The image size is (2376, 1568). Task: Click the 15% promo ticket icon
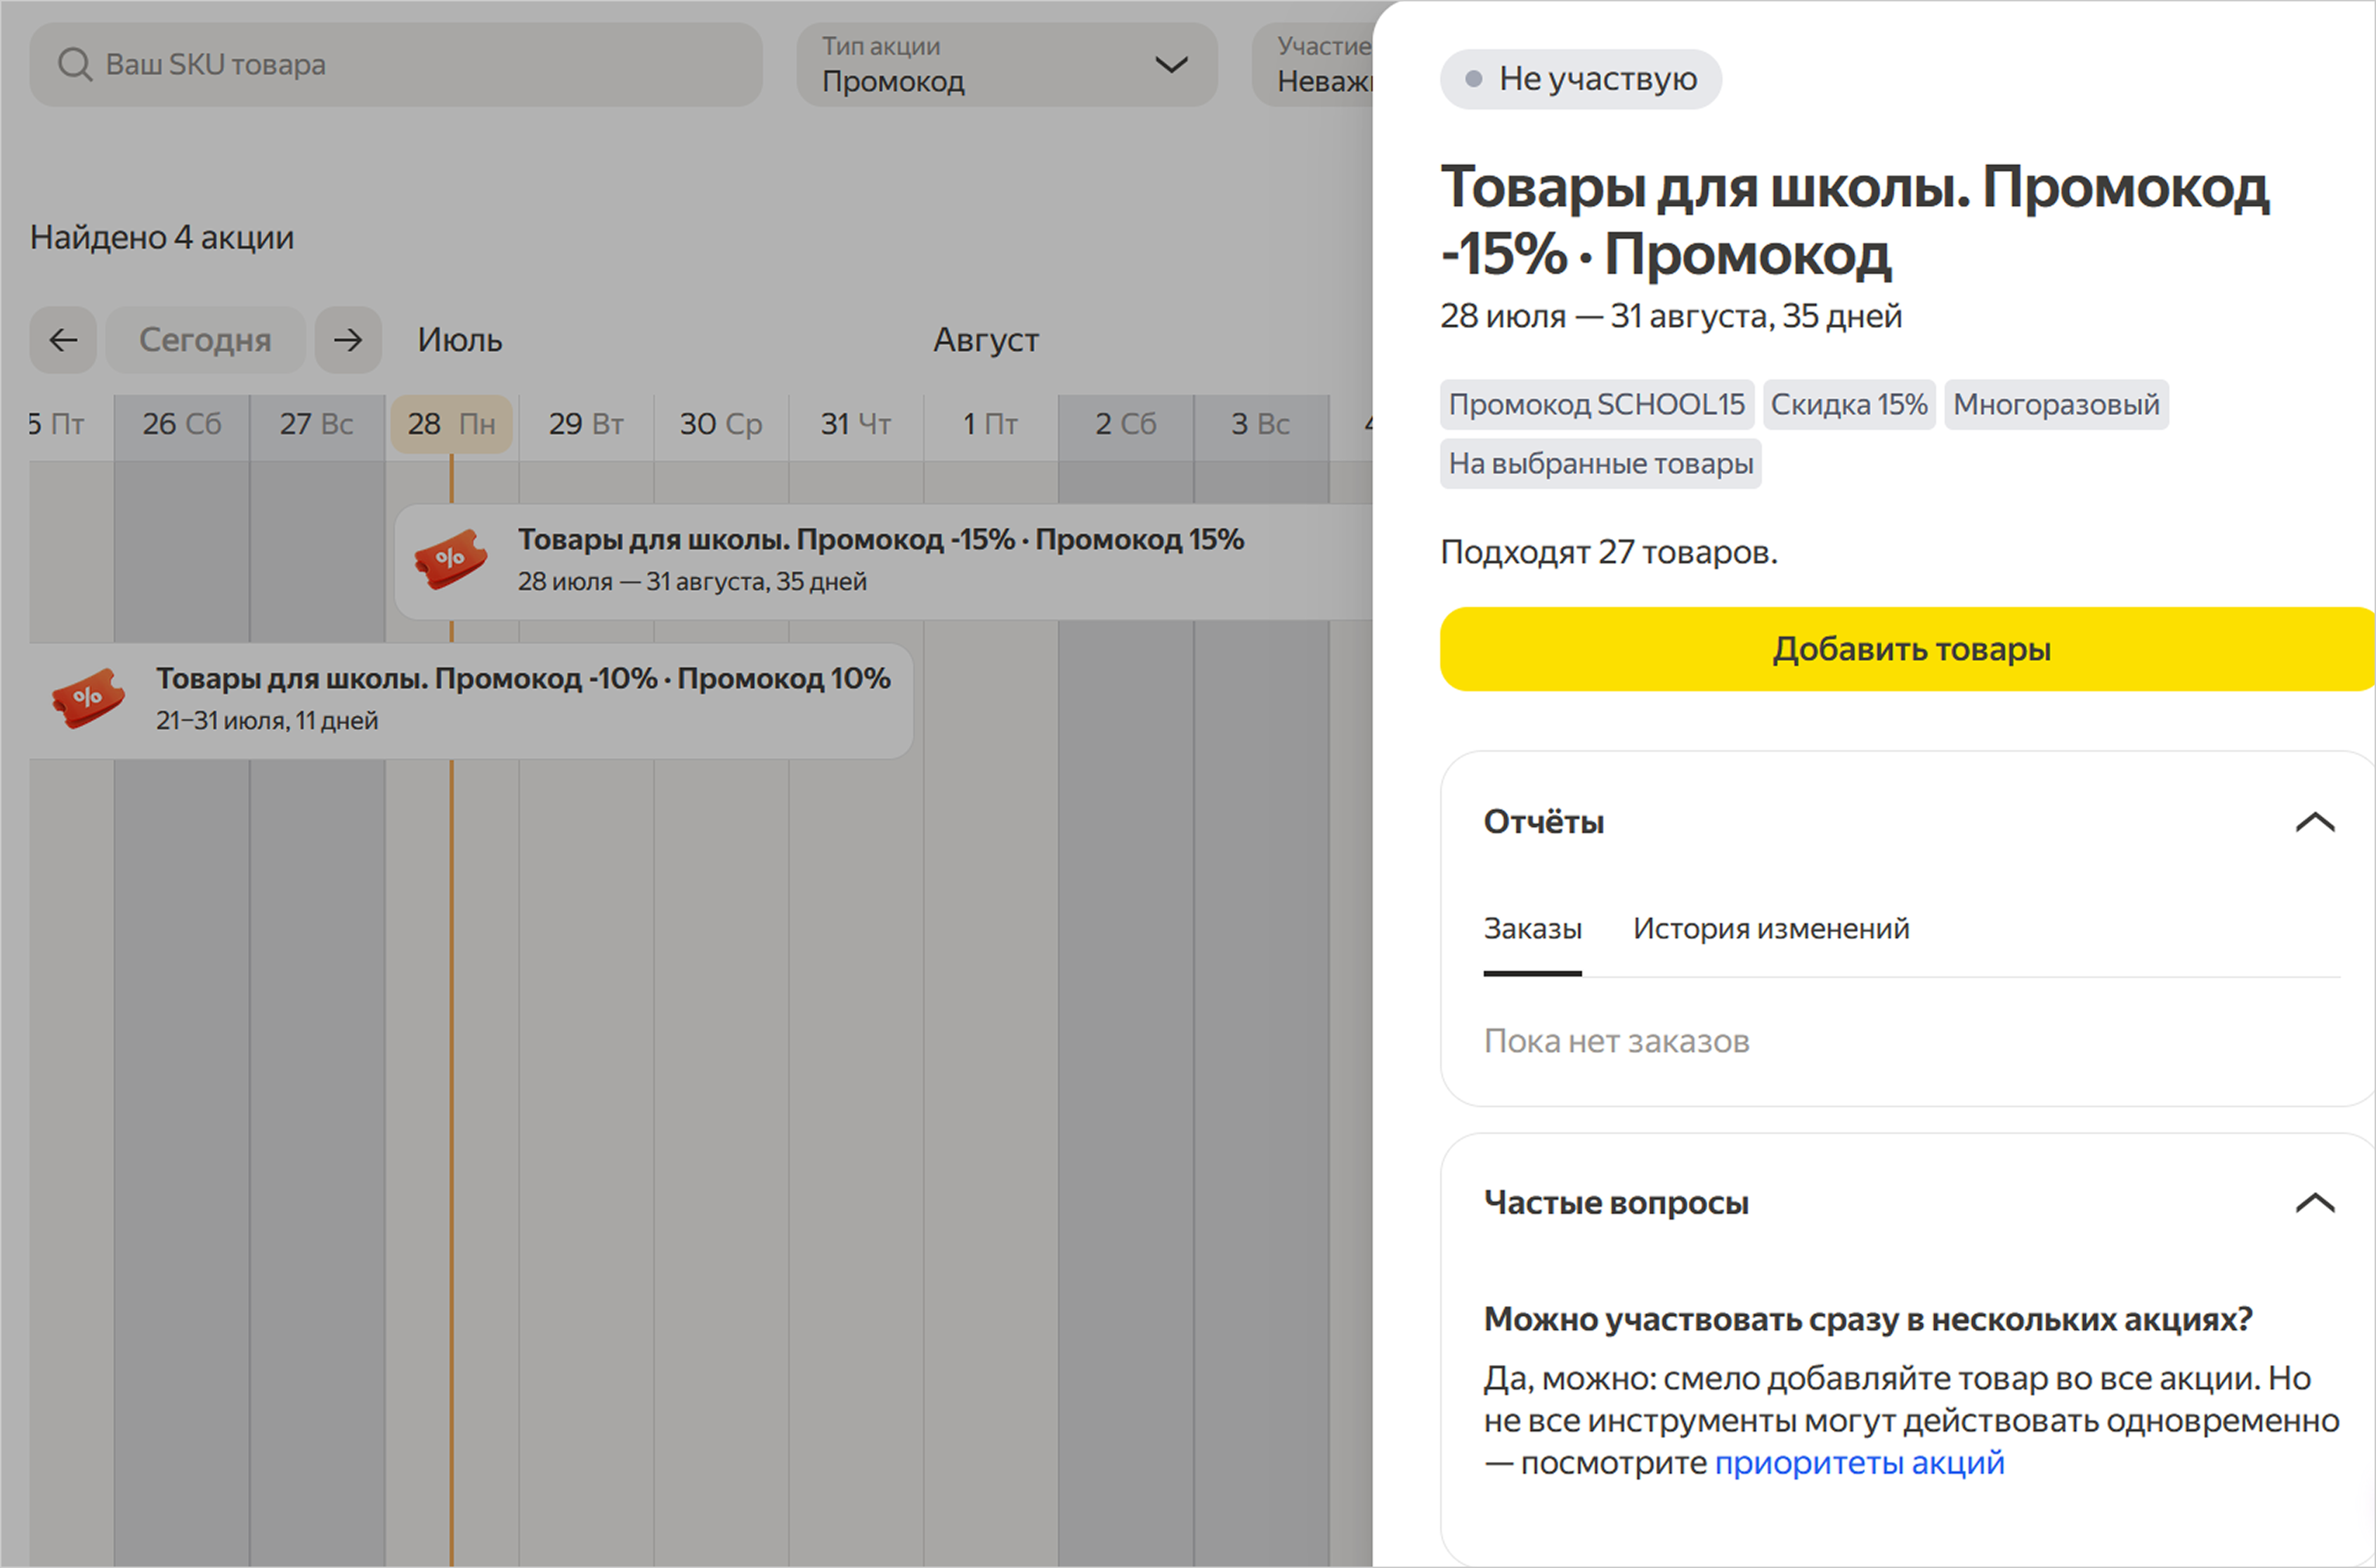pyautogui.click(x=451, y=559)
